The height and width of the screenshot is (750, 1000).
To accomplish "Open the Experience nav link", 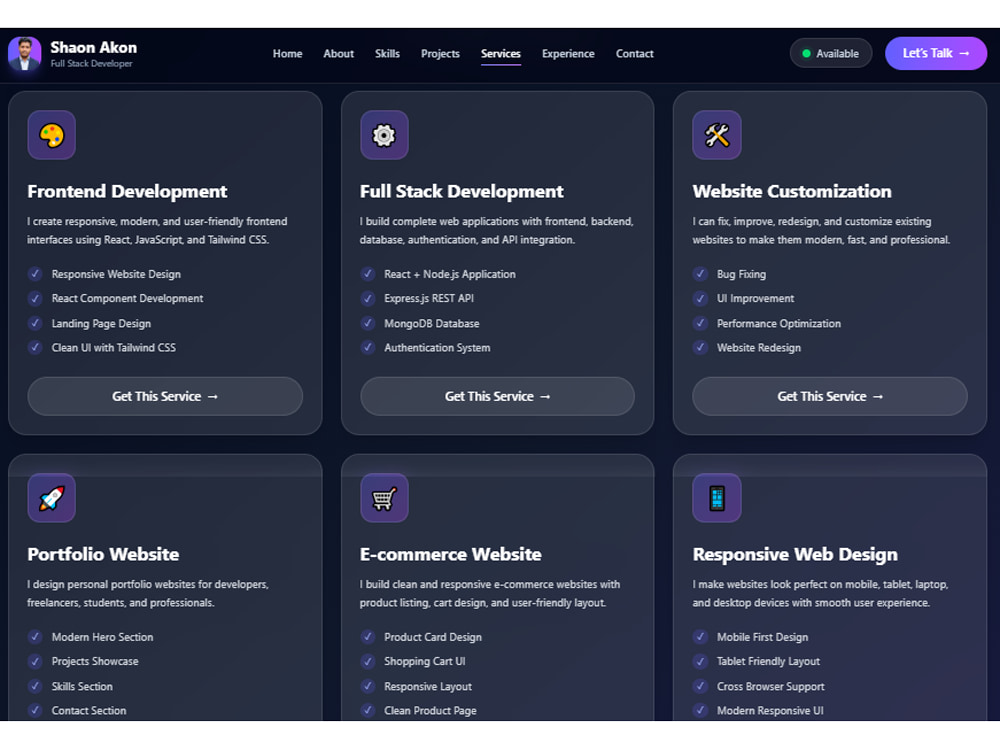I will 568,54.
